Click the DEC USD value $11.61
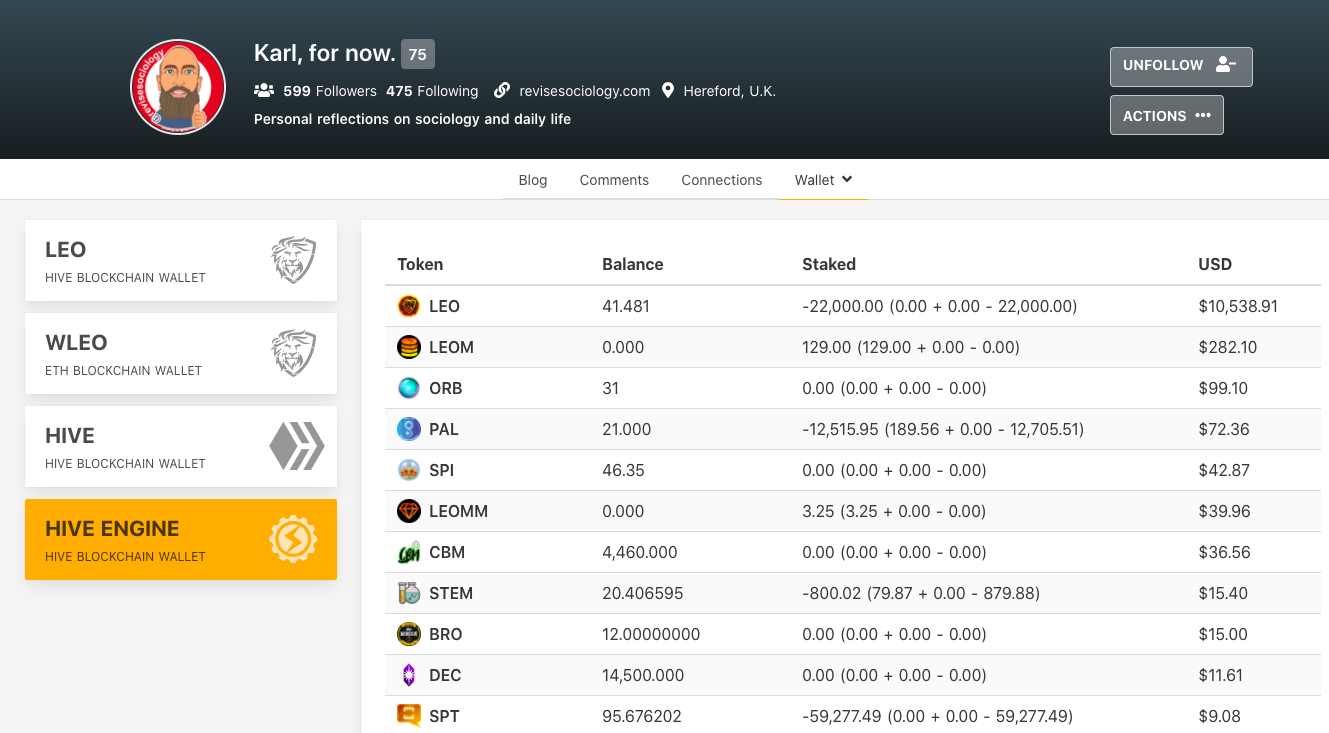Image resolution: width=1329 pixels, height=733 pixels. (1221, 675)
